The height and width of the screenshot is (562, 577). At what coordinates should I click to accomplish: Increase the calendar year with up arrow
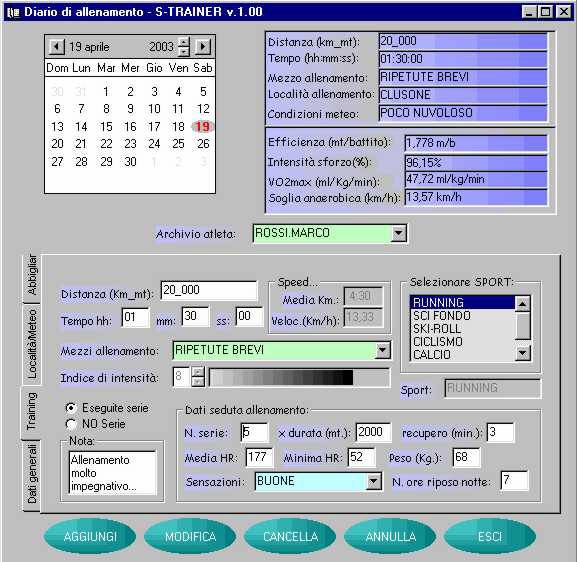pyautogui.click(x=184, y=42)
